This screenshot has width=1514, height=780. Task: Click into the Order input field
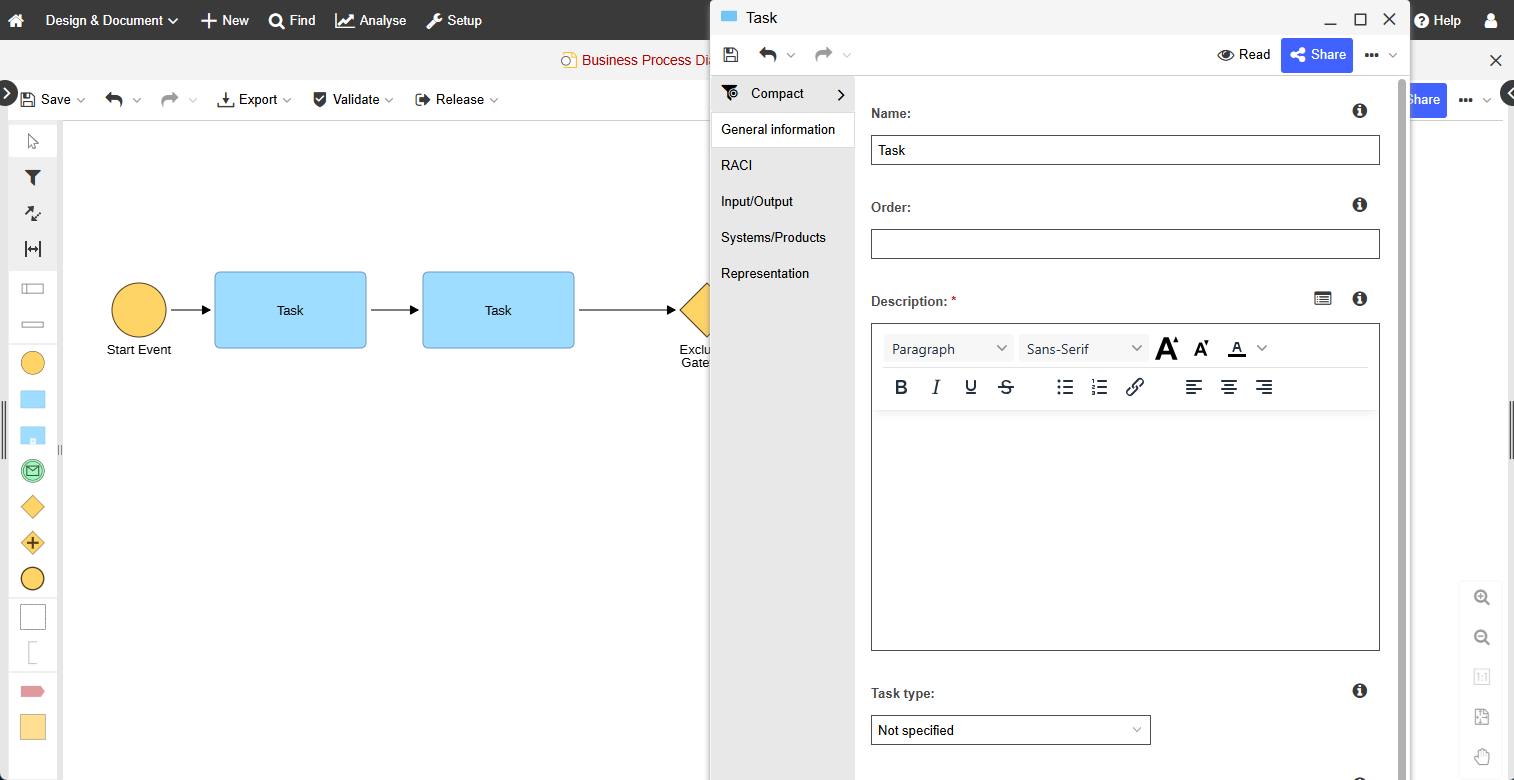[1125, 244]
